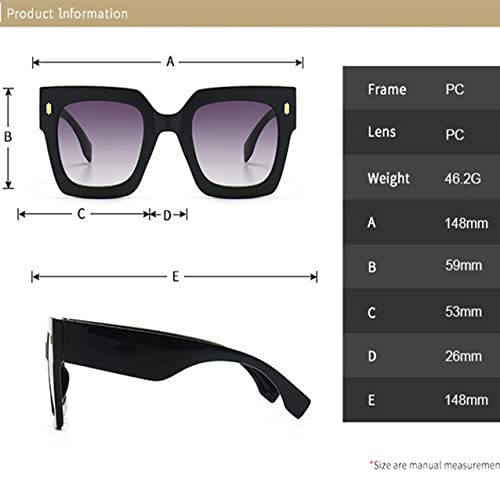
Task: Click the front view sunglasses image
Action: (168, 142)
